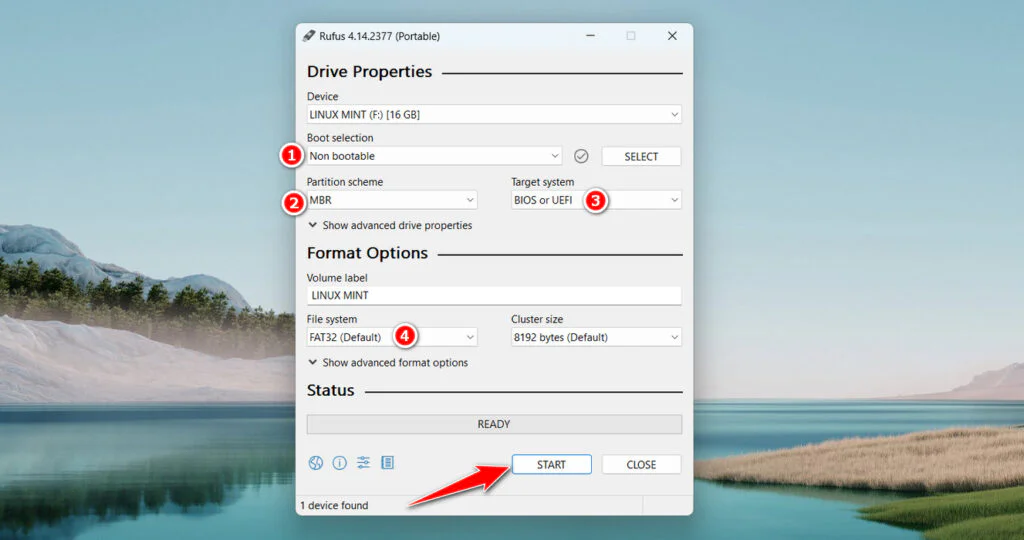The width and height of the screenshot is (1024, 540).
Task: Open the Boot selection dropdown
Action: [434, 156]
